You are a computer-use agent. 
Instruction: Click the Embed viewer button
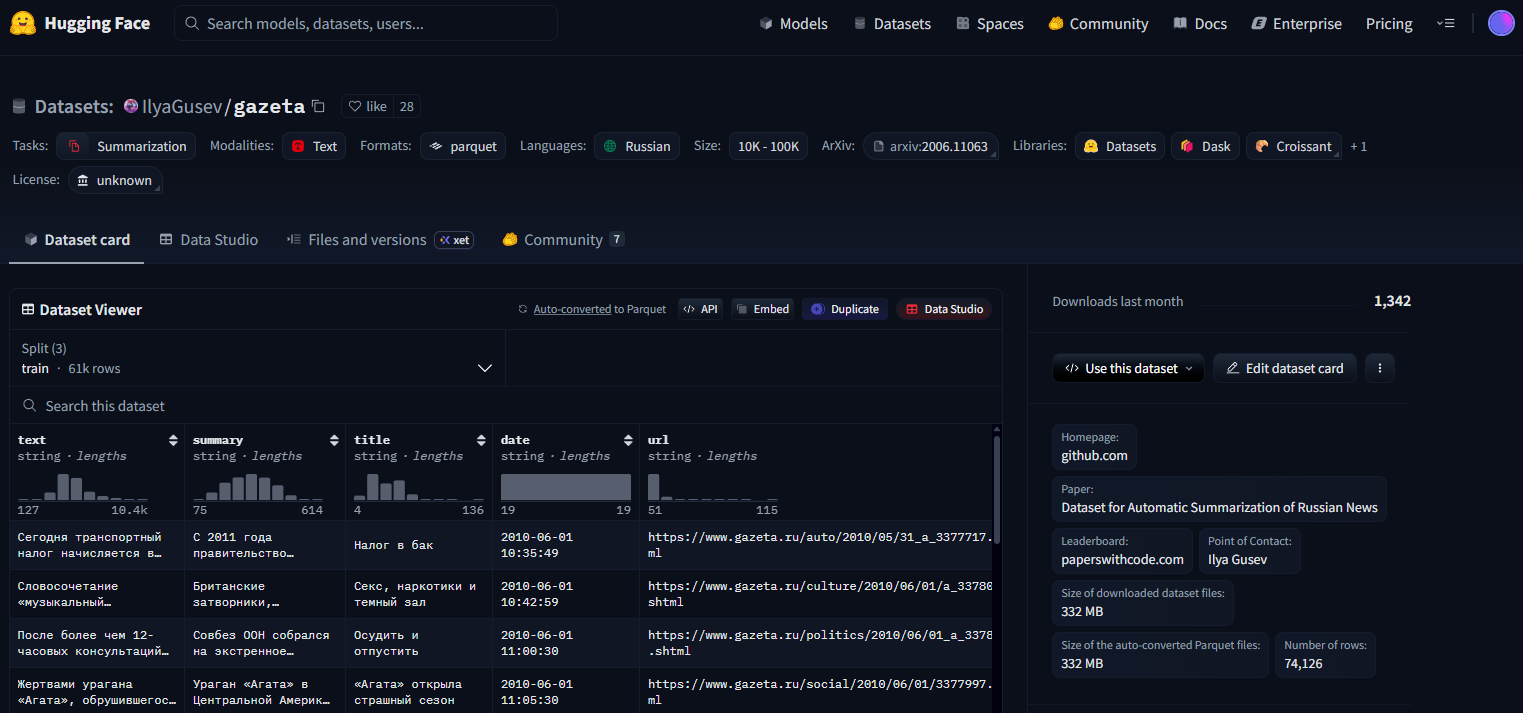(x=762, y=310)
